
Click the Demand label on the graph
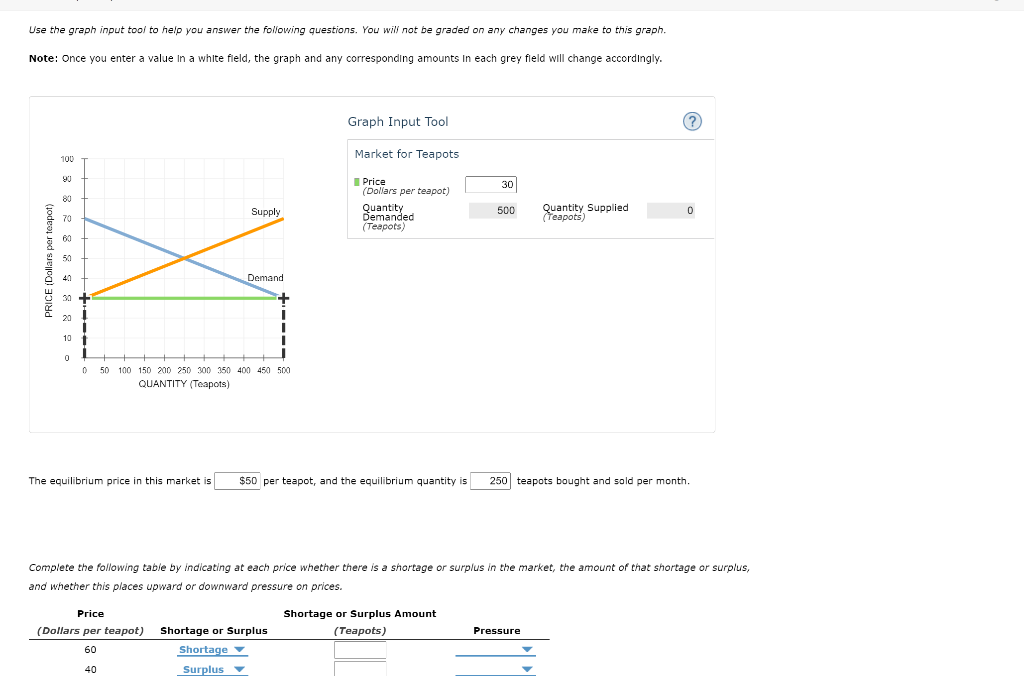coord(264,278)
